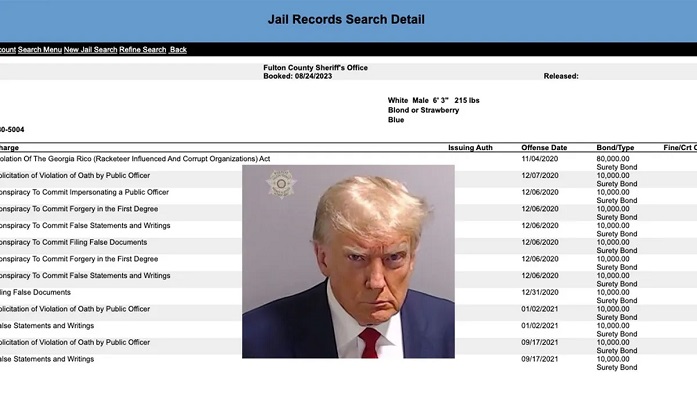
Task: Click the Issuing Auth column header
Action: [x=470, y=148]
